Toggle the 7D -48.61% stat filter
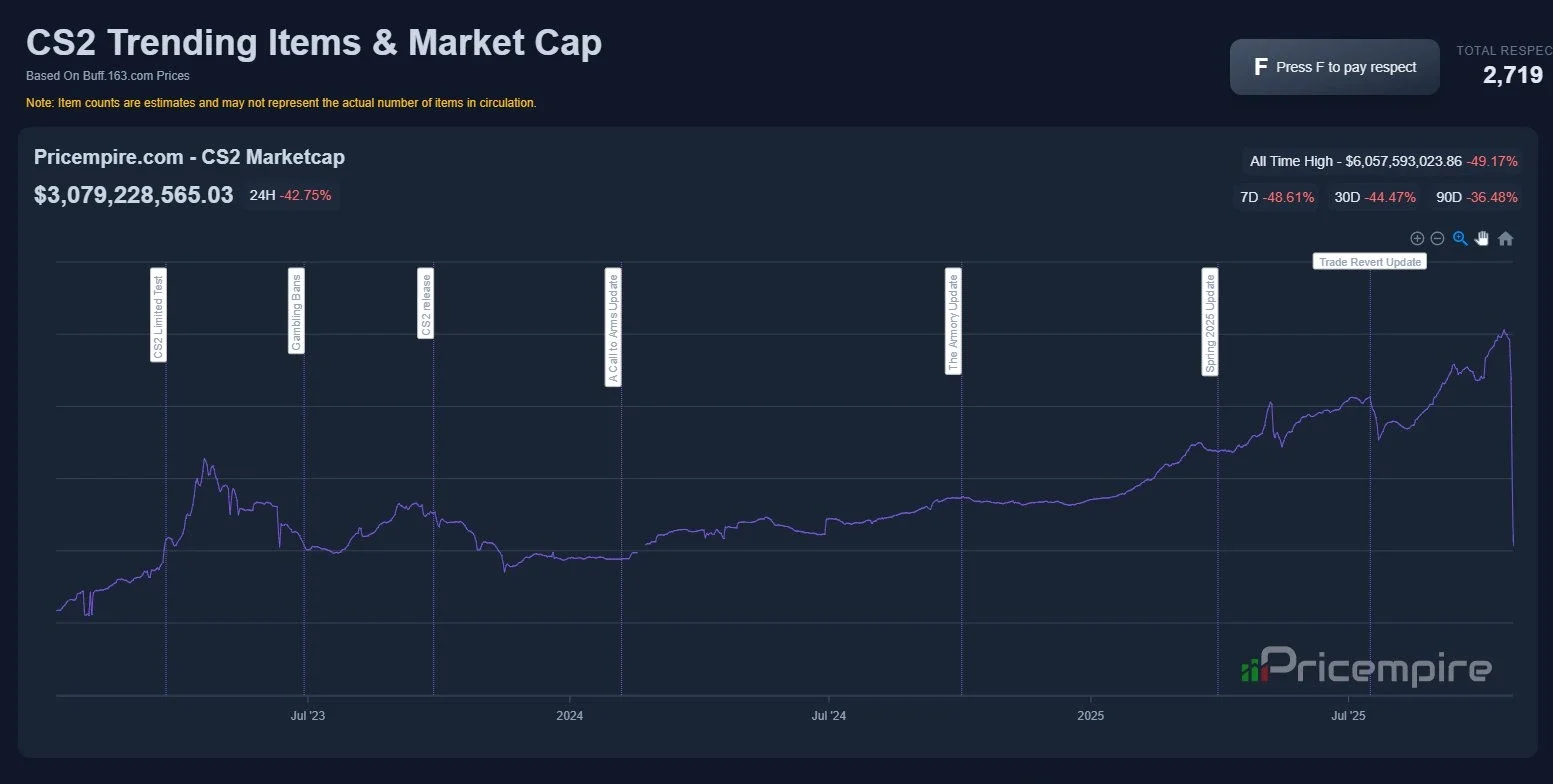Image resolution: width=1553 pixels, height=784 pixels. (1277, 197)
